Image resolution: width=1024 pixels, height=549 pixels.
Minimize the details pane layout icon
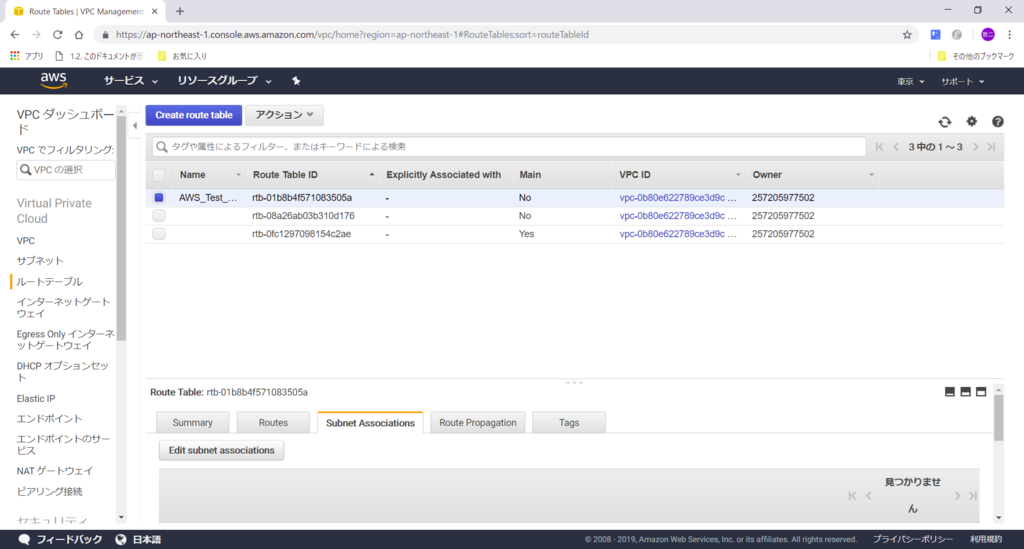click(x=950, y=392)
